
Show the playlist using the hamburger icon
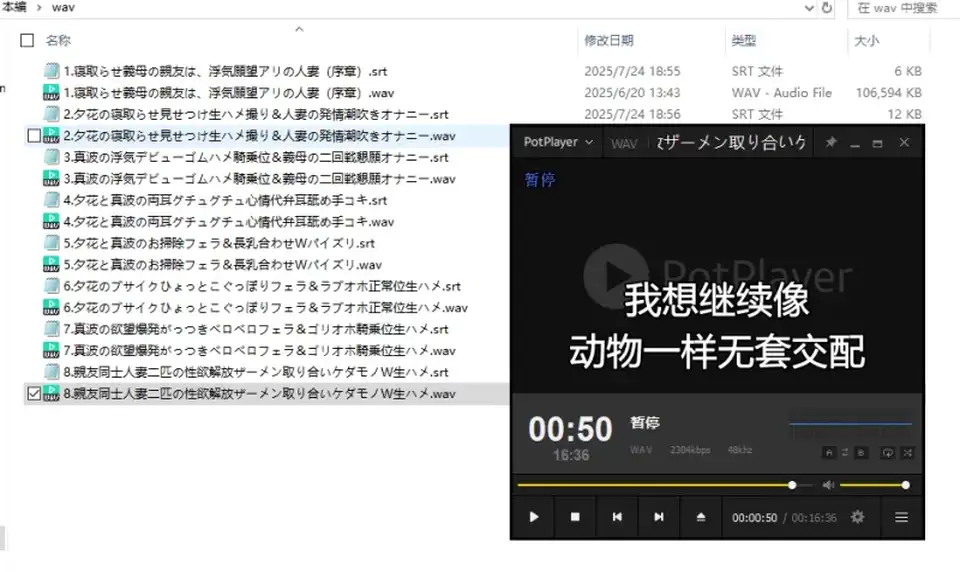click(901, 517)
